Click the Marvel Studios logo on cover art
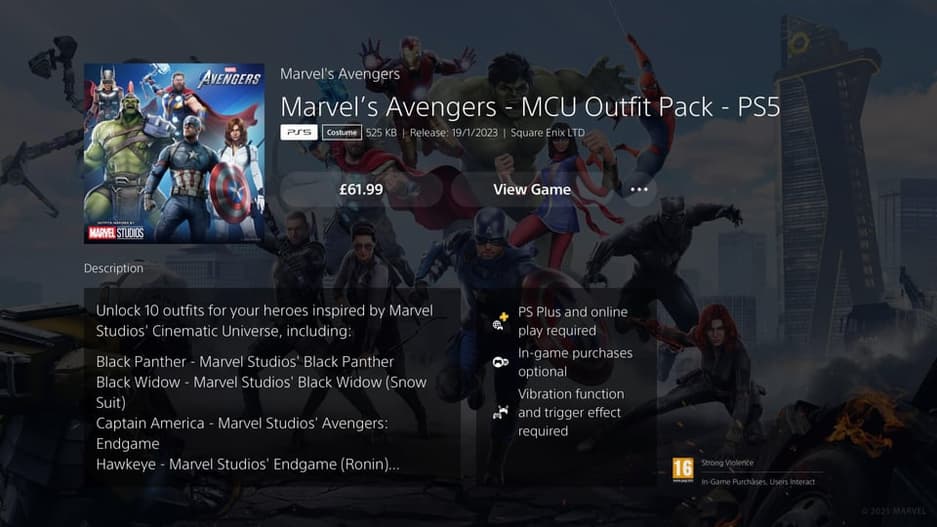 (116, 232)
